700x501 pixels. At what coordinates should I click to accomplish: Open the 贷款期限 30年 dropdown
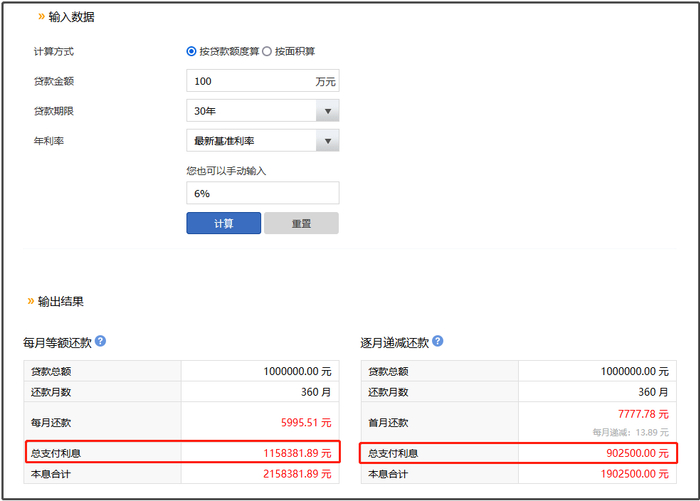tap(328, 111)
